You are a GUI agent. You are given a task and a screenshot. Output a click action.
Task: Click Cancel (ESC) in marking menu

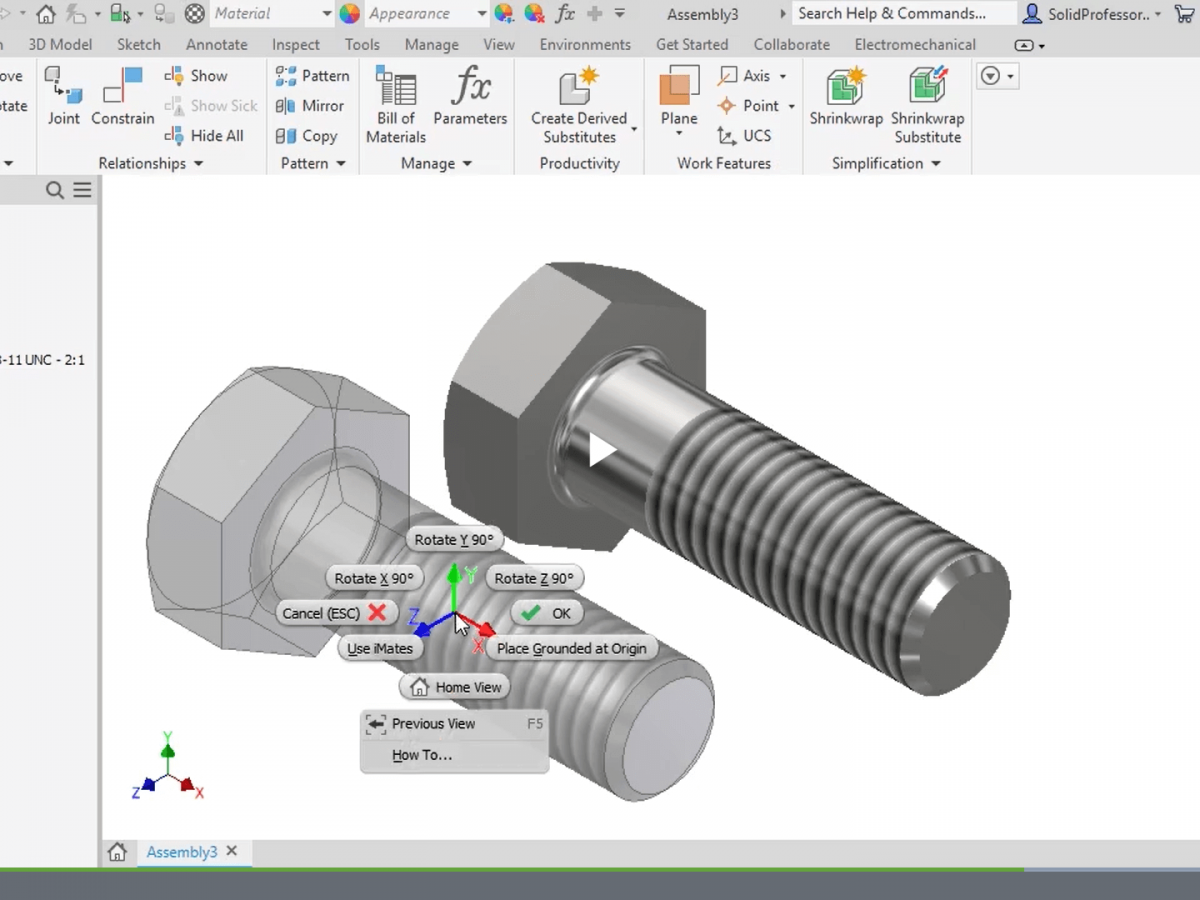(x=334, y=613)
